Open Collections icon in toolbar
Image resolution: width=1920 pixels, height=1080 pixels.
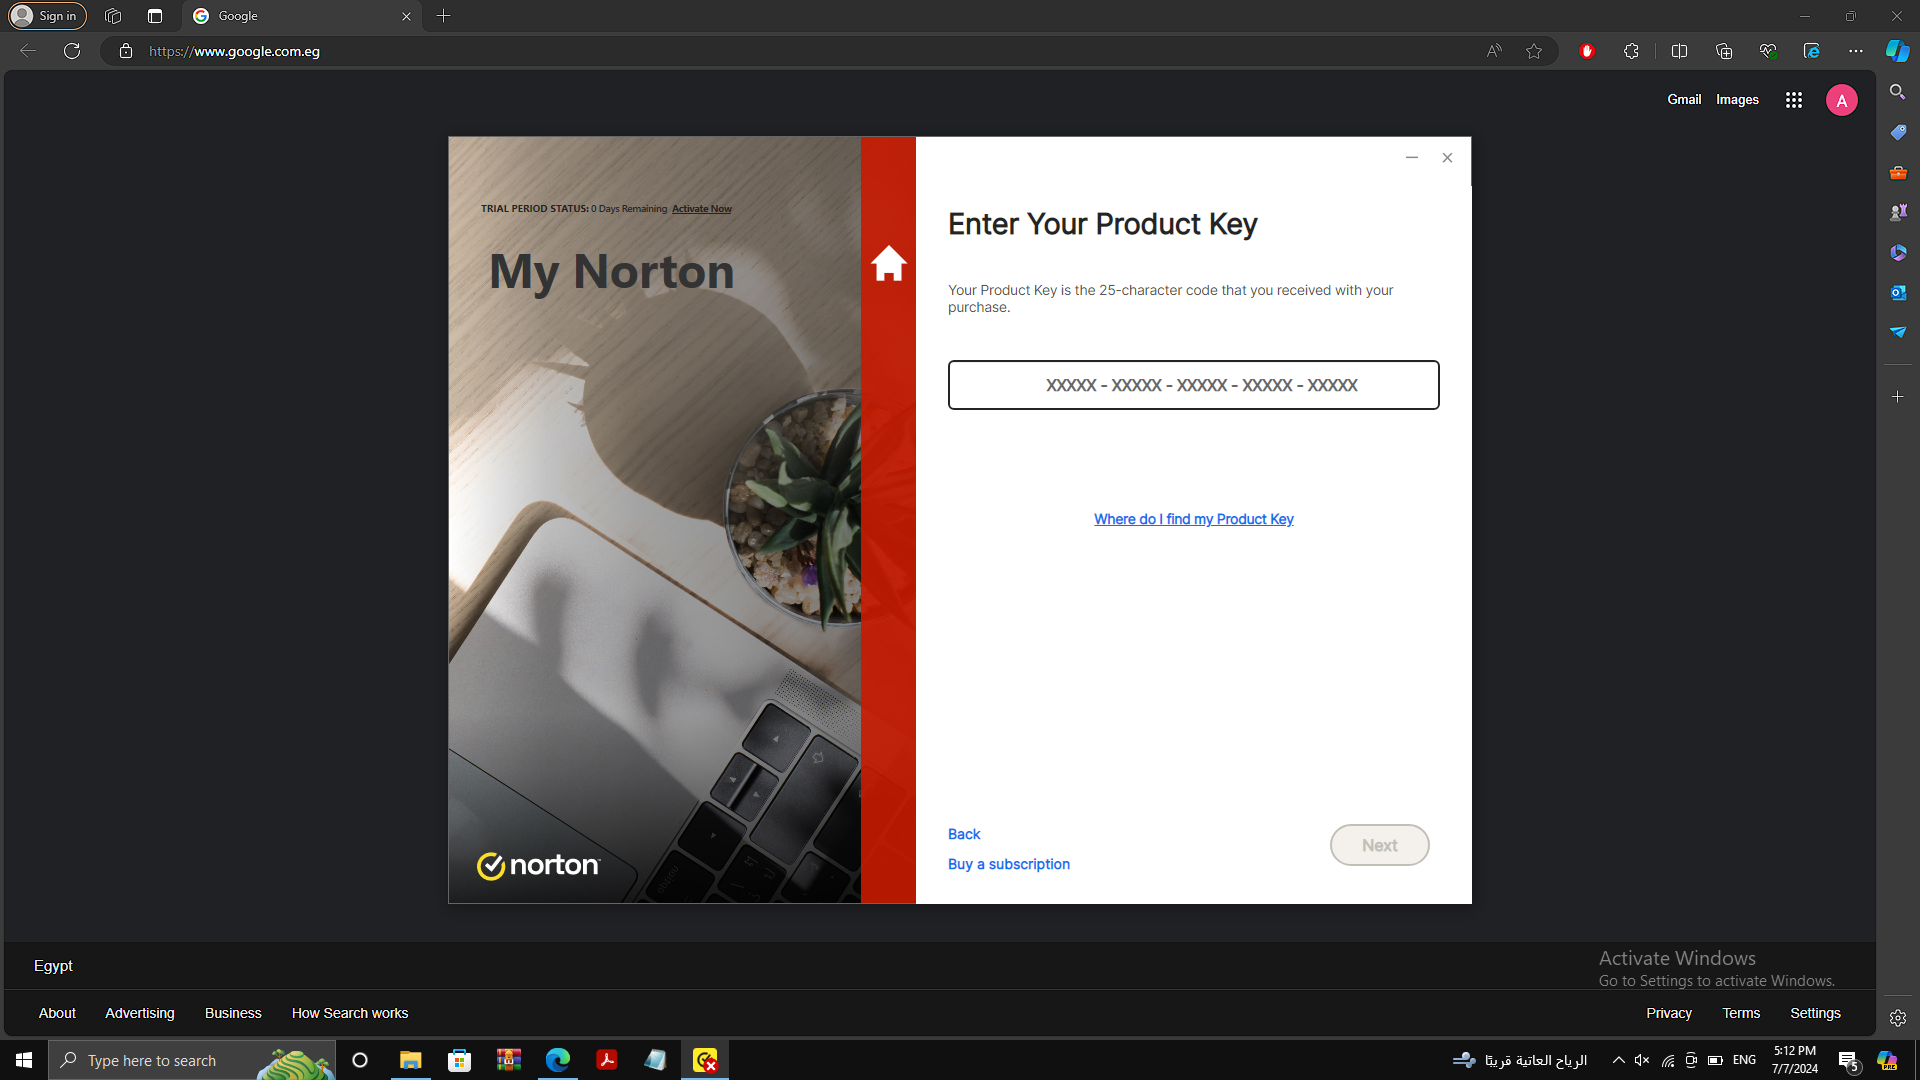tap(1724, 51)
